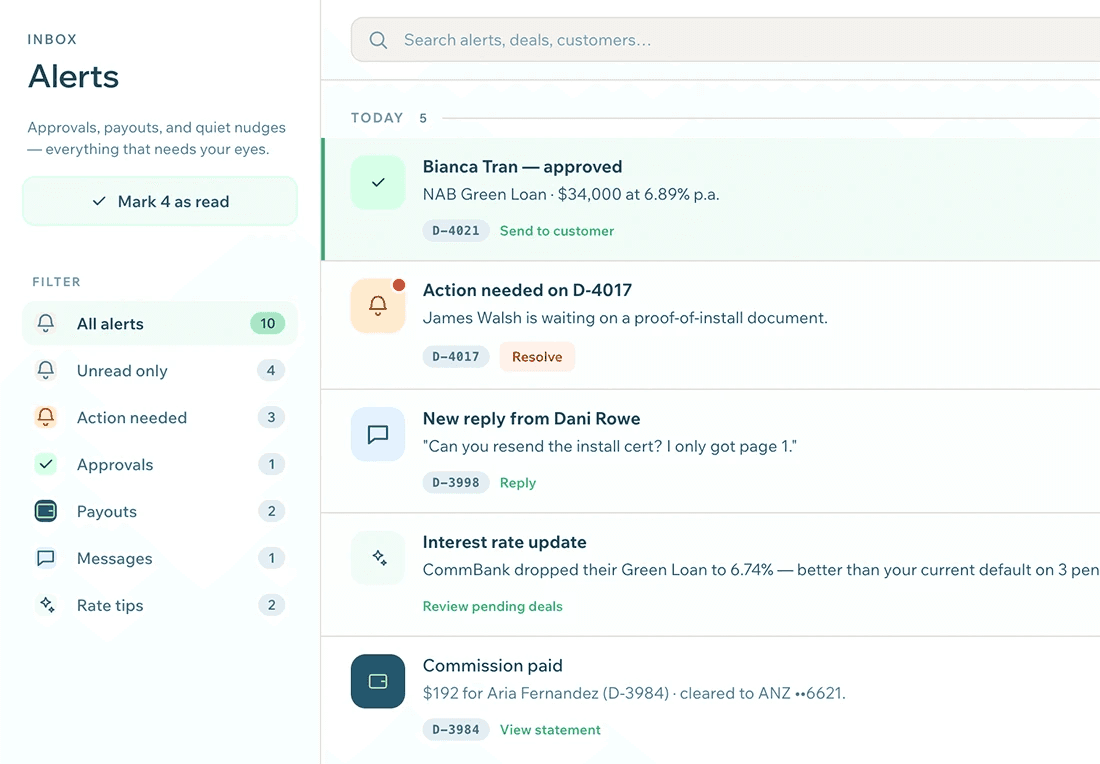This screenshot has height=764, width=1100.
Task: Click the TODAY section header
Action: point(377,118)
